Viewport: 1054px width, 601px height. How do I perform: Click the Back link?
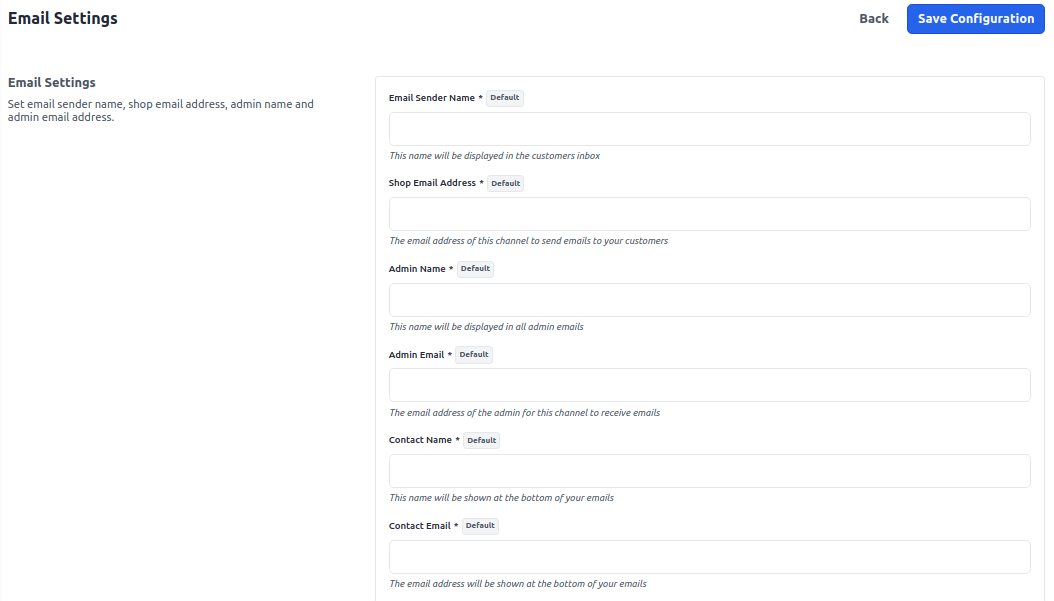[873, 18]
